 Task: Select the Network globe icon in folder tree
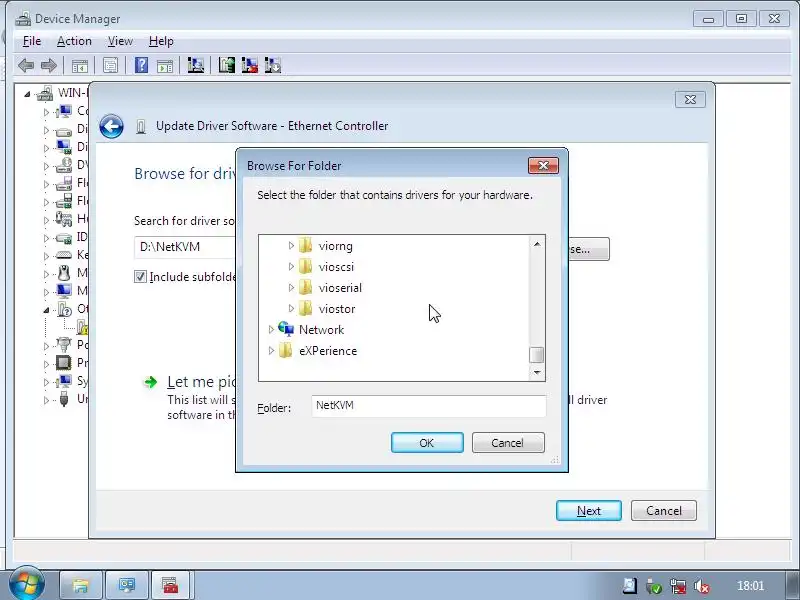coord(286,329)
